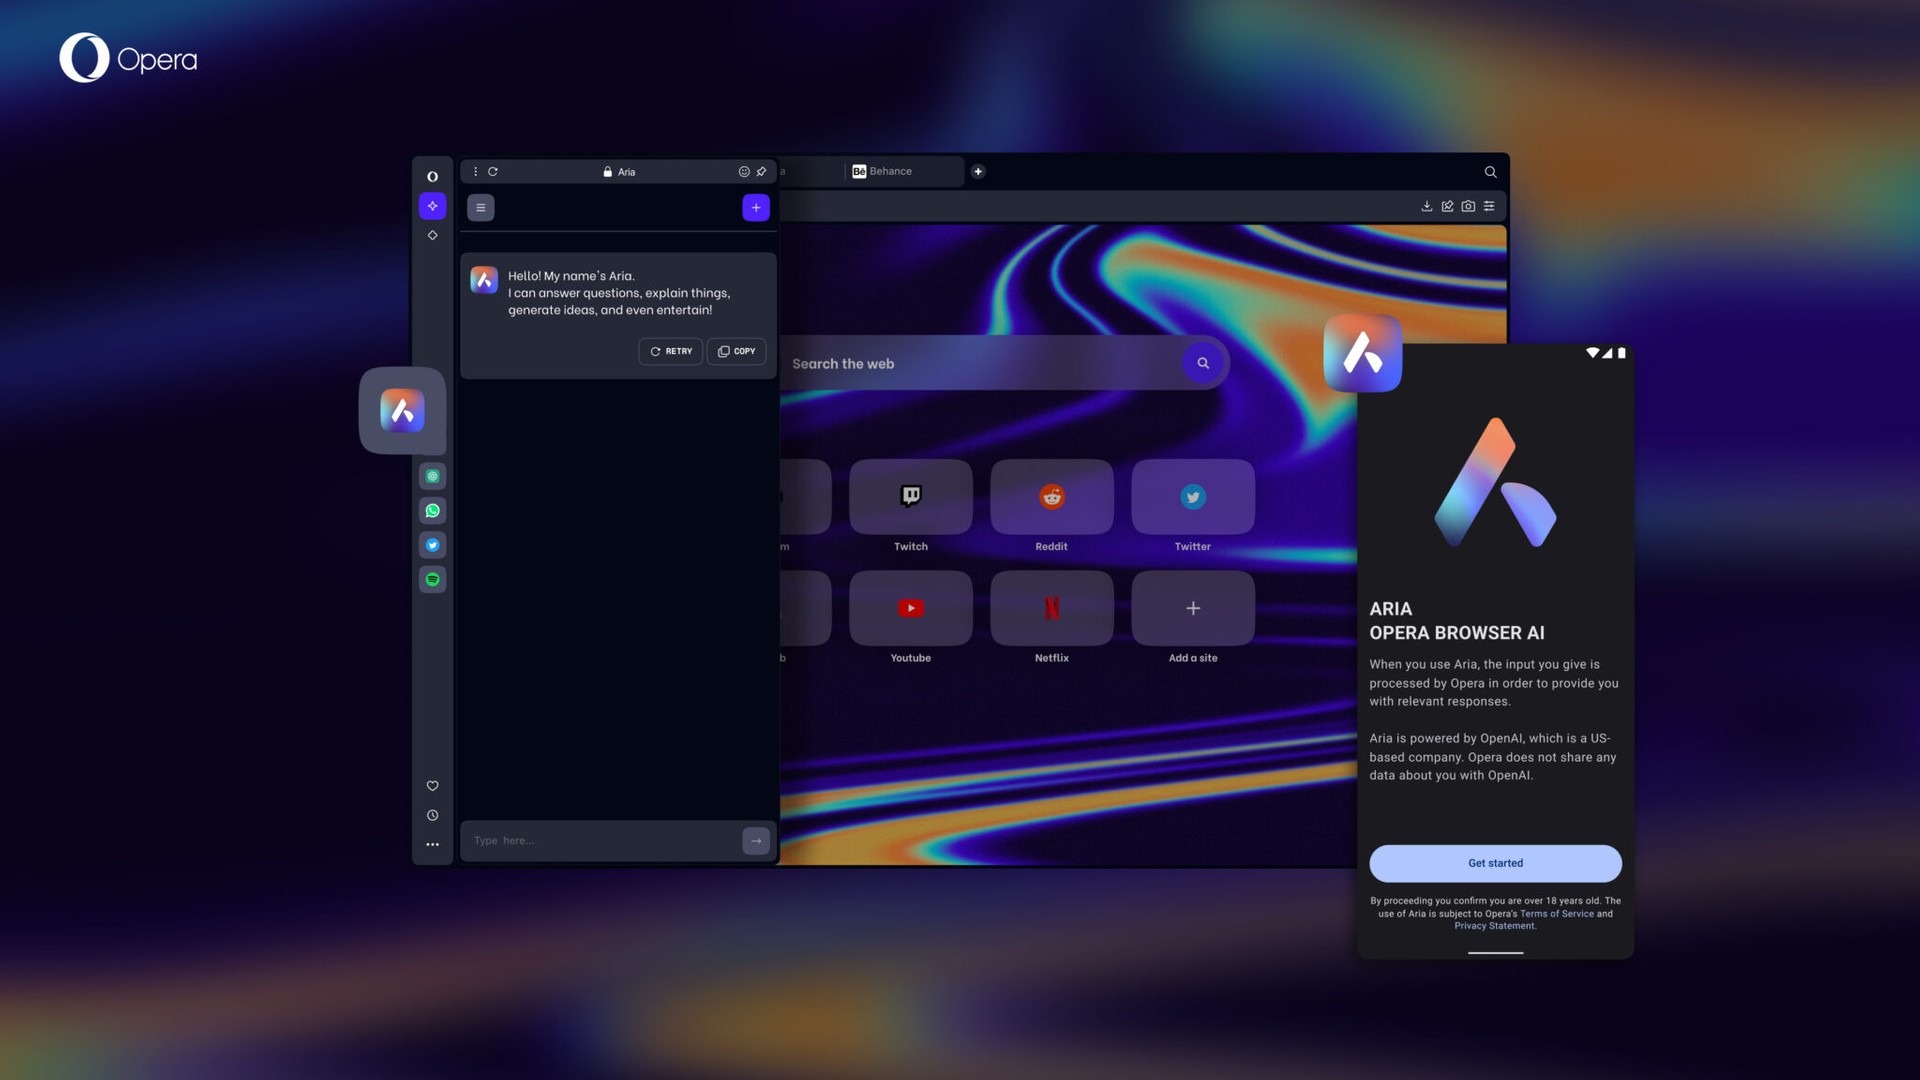Click the Aria chat tab
The height and width of the screenshot is (1080, 1920).
tap(626, 171)
